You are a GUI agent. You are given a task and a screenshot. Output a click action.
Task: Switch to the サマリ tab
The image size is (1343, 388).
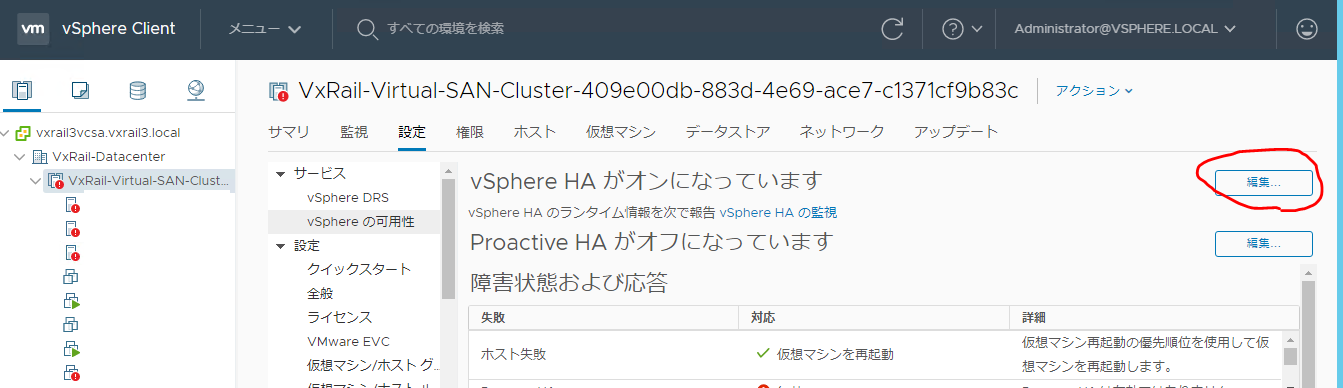click(289, 132)
